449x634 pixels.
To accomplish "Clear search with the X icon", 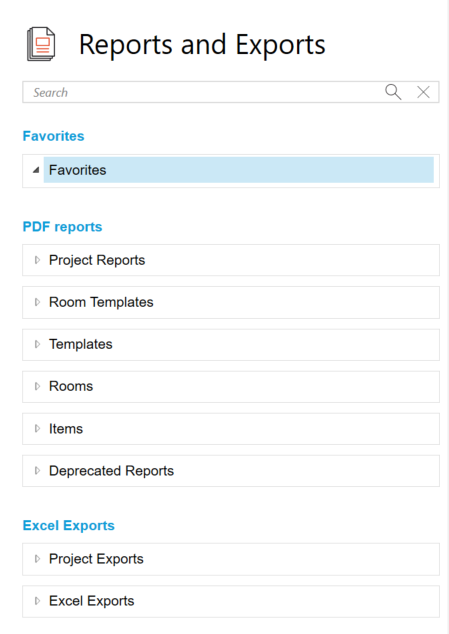I will (423, 92).
